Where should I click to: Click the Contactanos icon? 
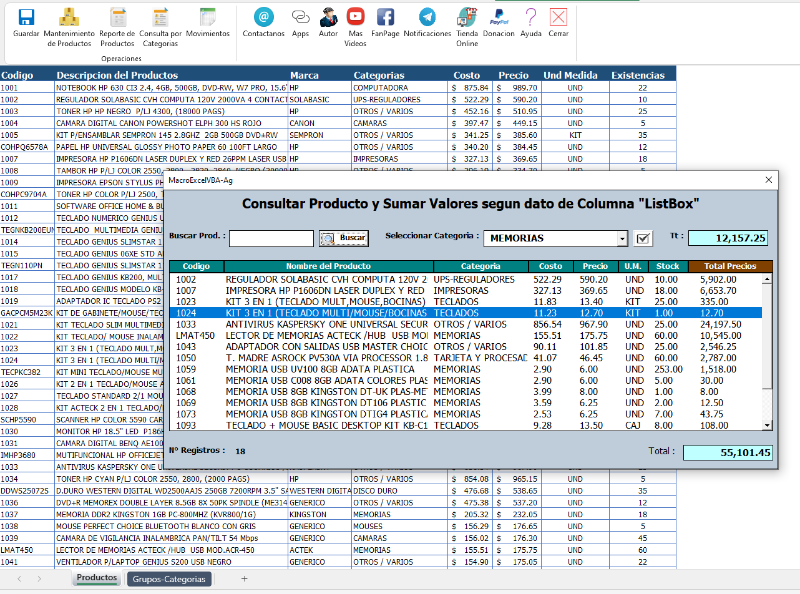[x=263, y=17]
